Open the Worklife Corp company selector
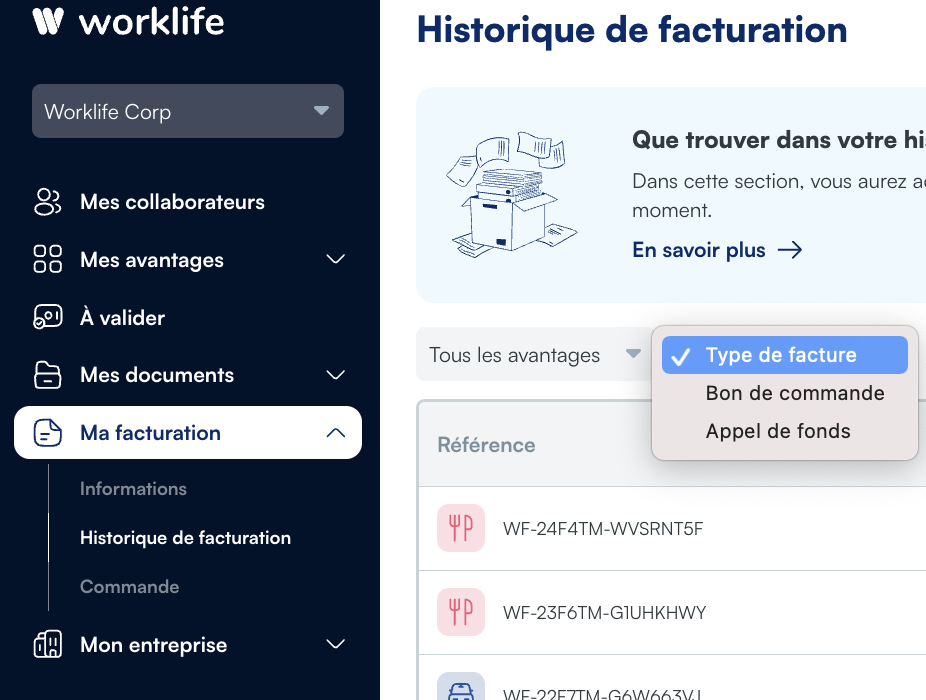The image size is (926, 700). click(187, 111)
